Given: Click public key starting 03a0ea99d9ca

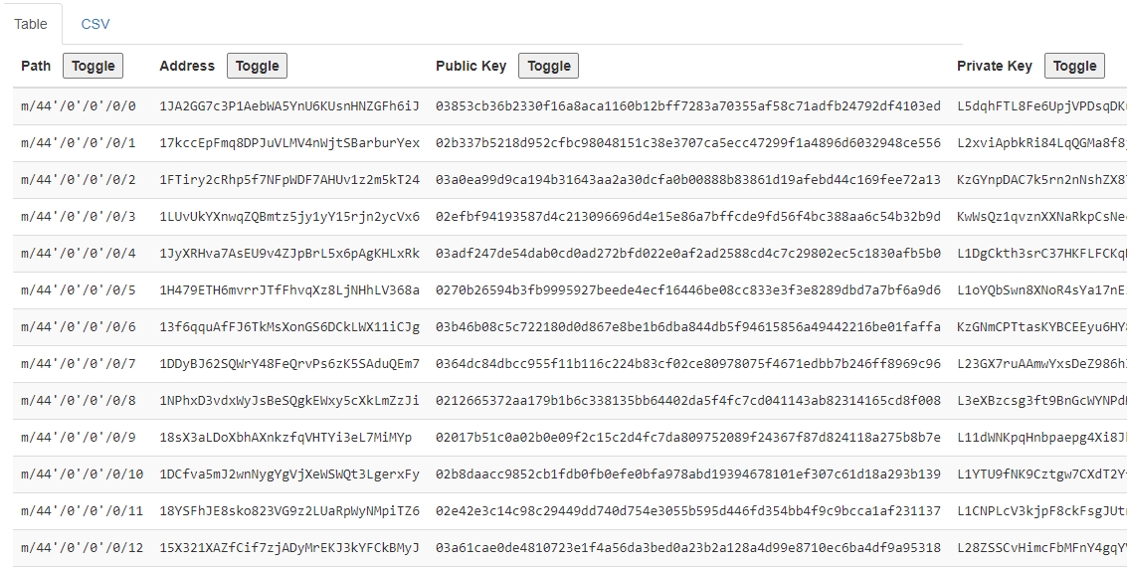Looking at the screenshot, I should (688, 180).
